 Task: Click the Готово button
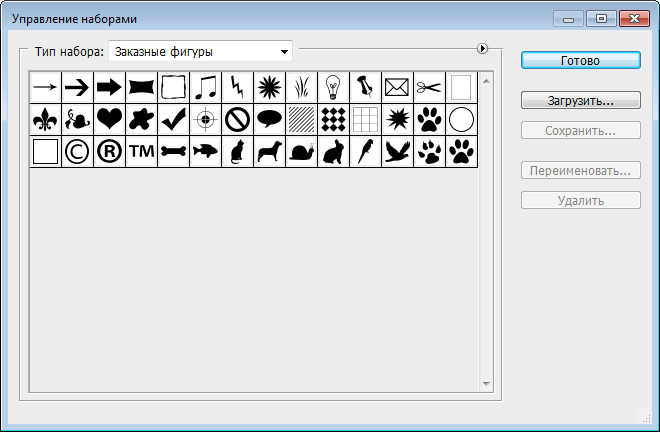(x=580, y=60)
